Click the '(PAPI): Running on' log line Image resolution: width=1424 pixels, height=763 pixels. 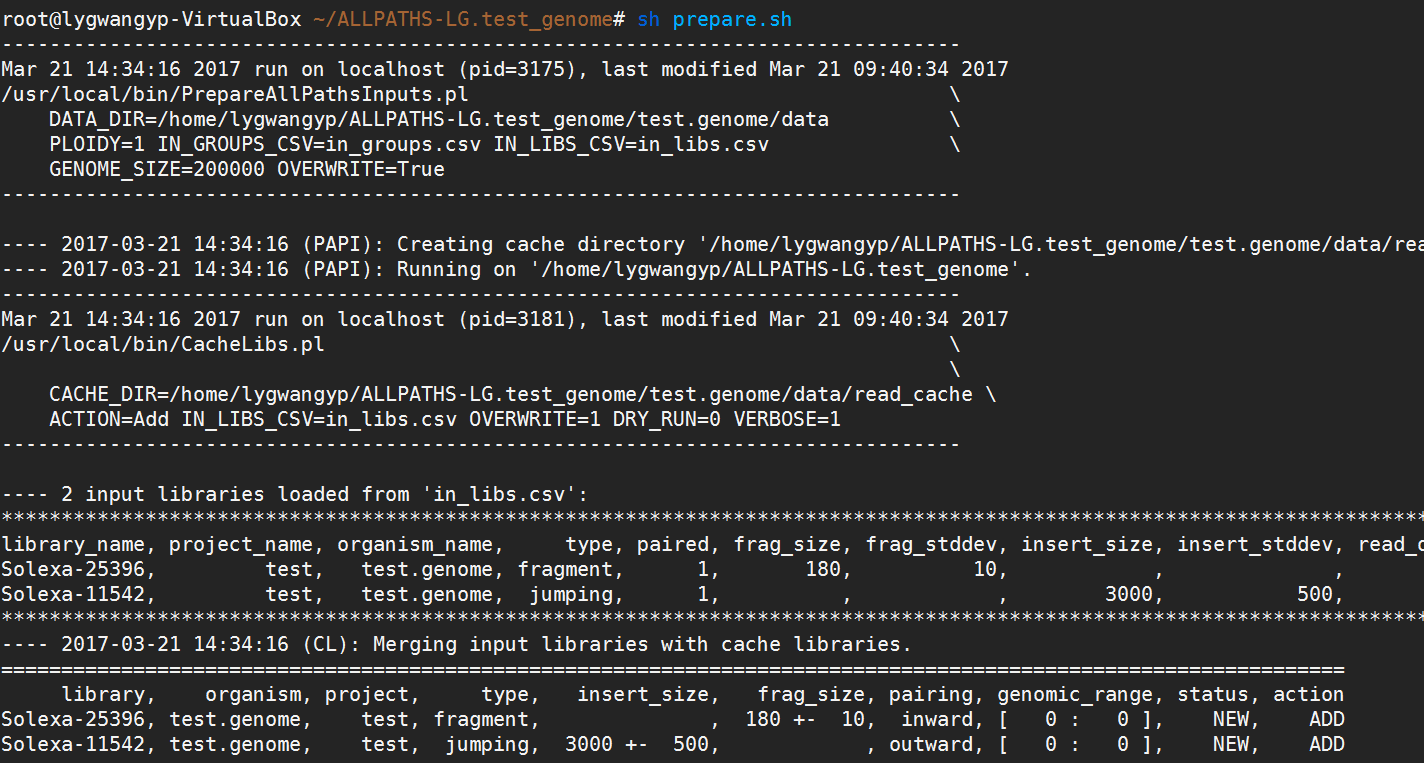pos(517,270)
